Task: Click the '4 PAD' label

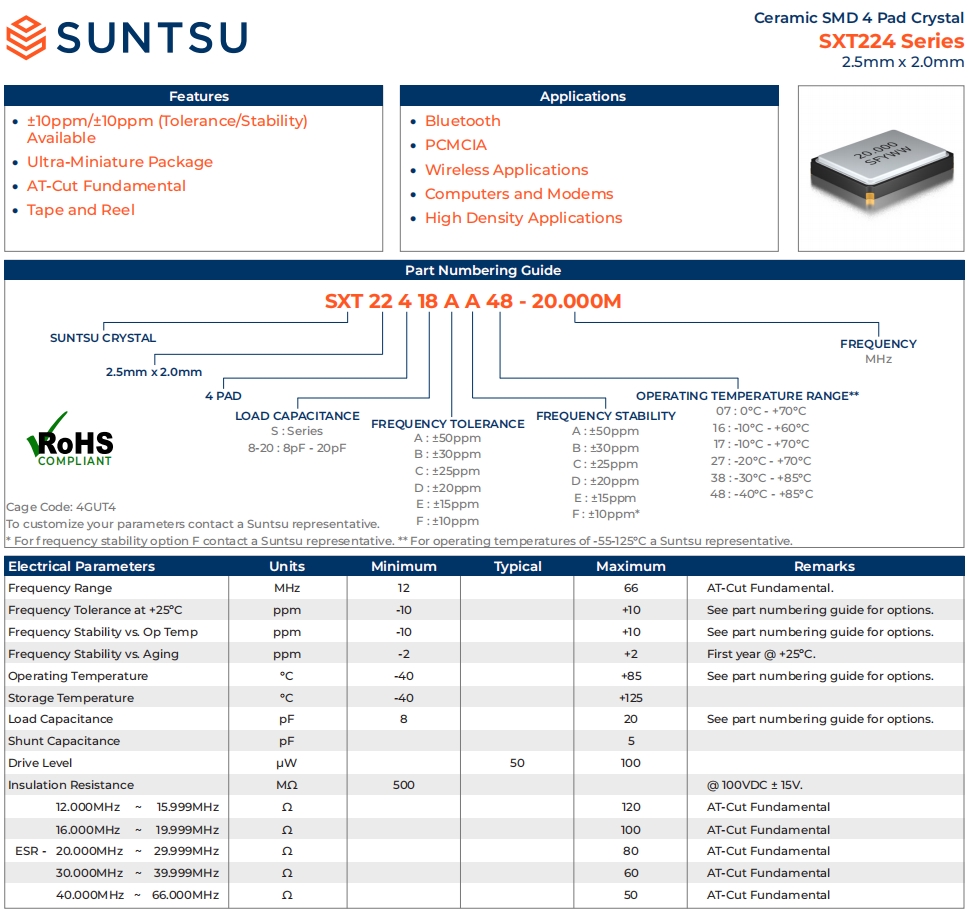Action: (223, 395)
